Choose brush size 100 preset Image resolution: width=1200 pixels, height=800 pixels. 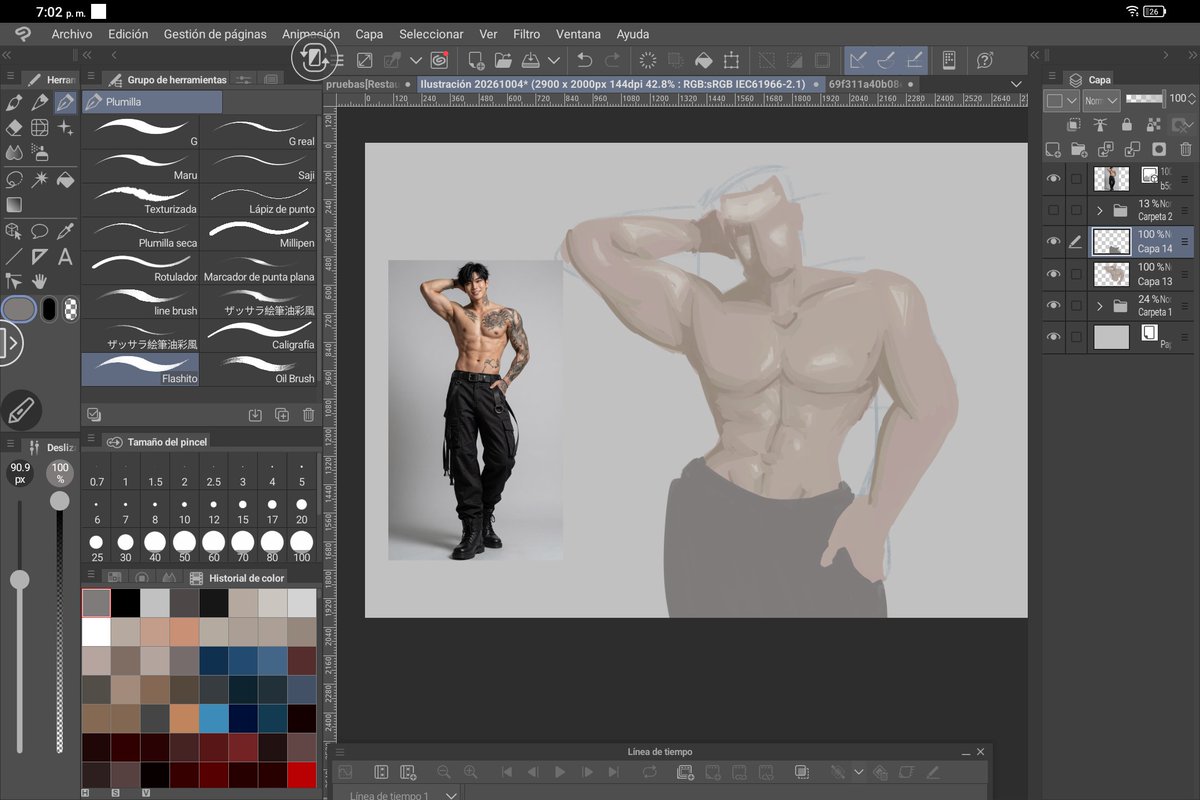[302, 547]
